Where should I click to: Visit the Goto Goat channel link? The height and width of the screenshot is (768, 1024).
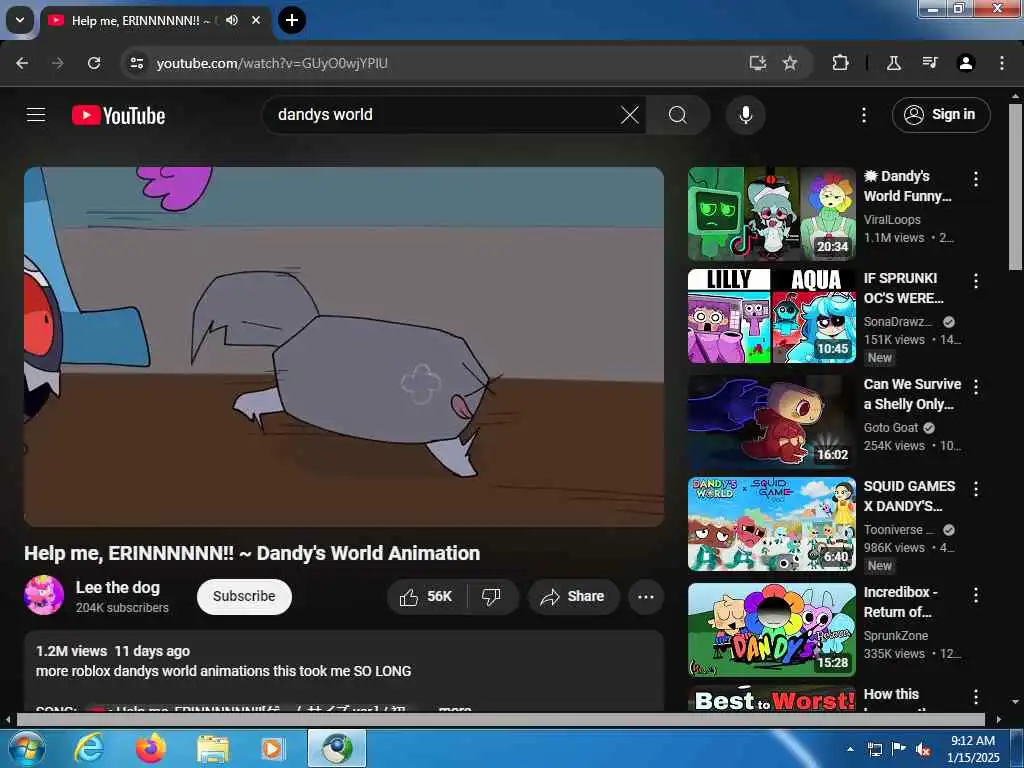click(891, 427)
